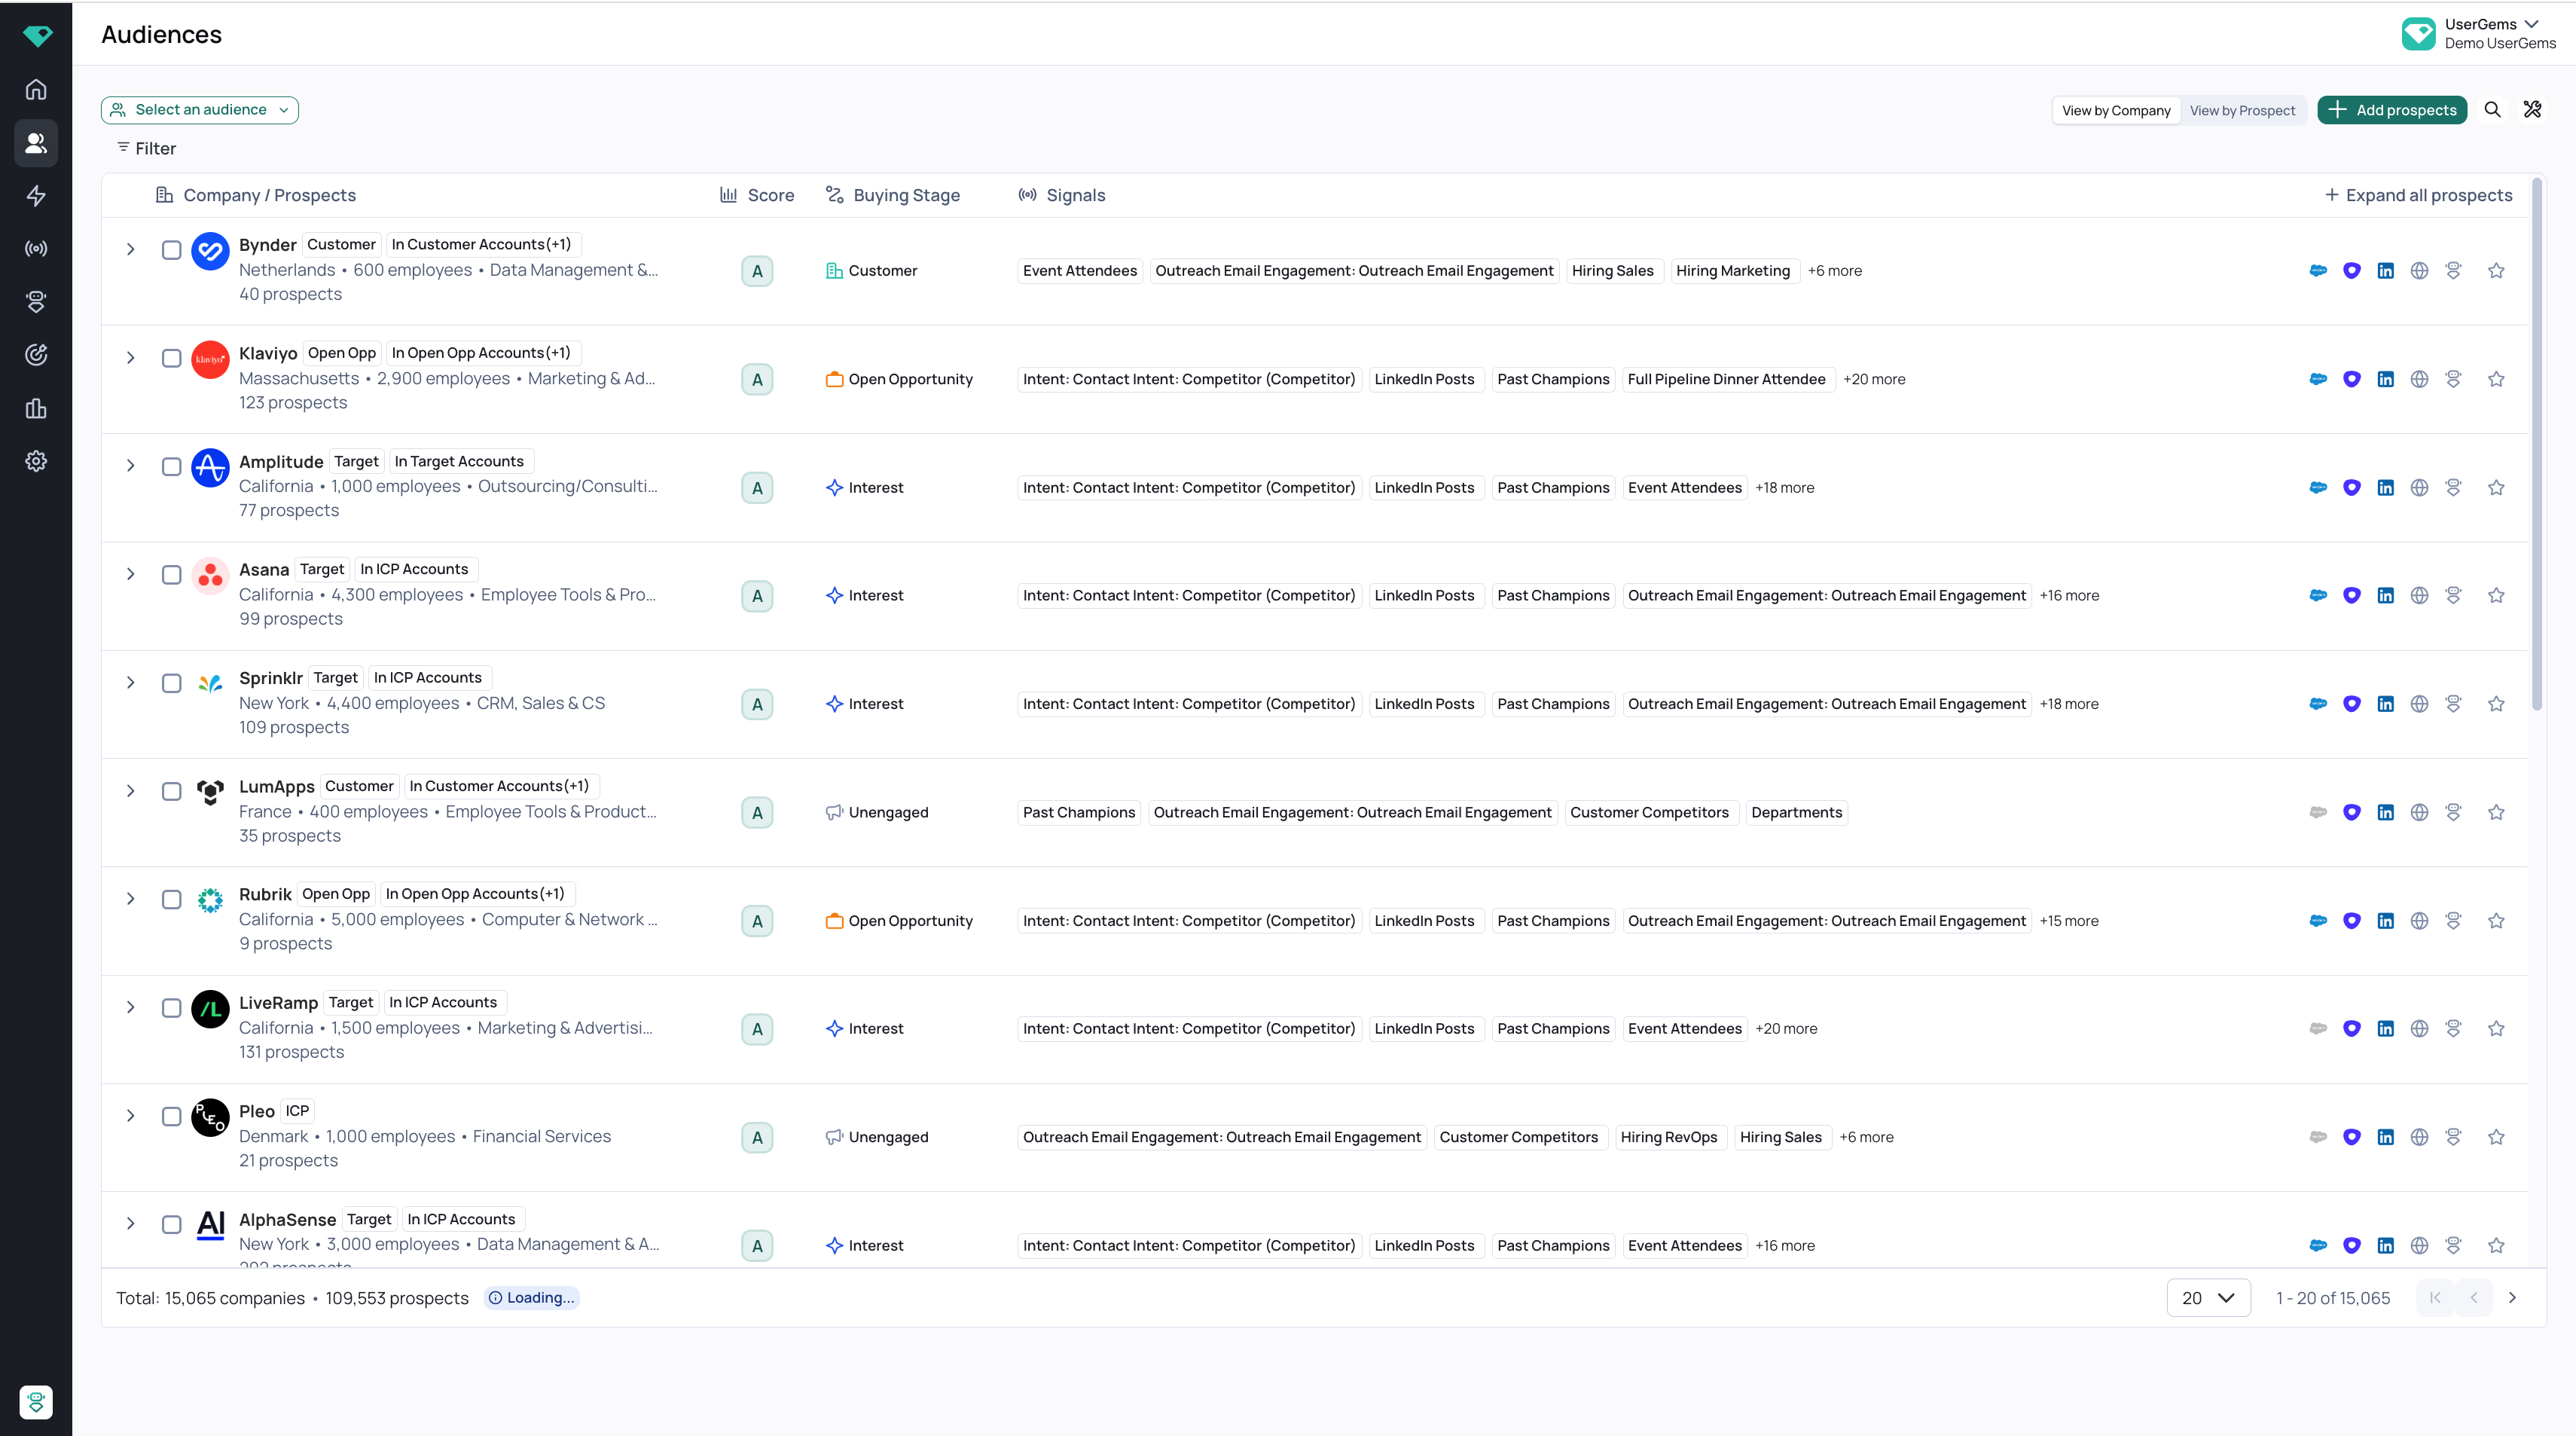Select the Pleo row checkbox
Viewport: 2576px width, 1436px height.
[x=172, y=1117]
